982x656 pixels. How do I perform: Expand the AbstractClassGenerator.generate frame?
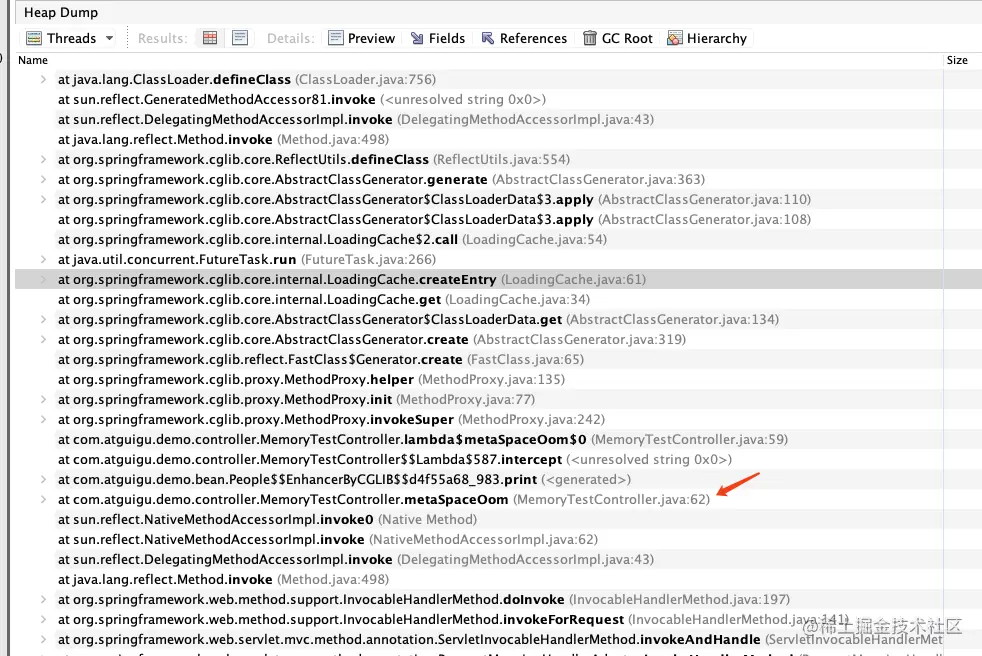[43, 180]
